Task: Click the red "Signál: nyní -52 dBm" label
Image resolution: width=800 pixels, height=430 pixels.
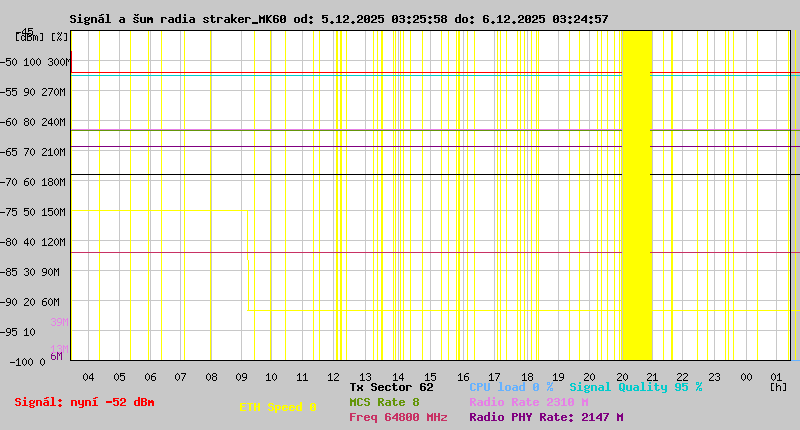Action: pos(85,402)
